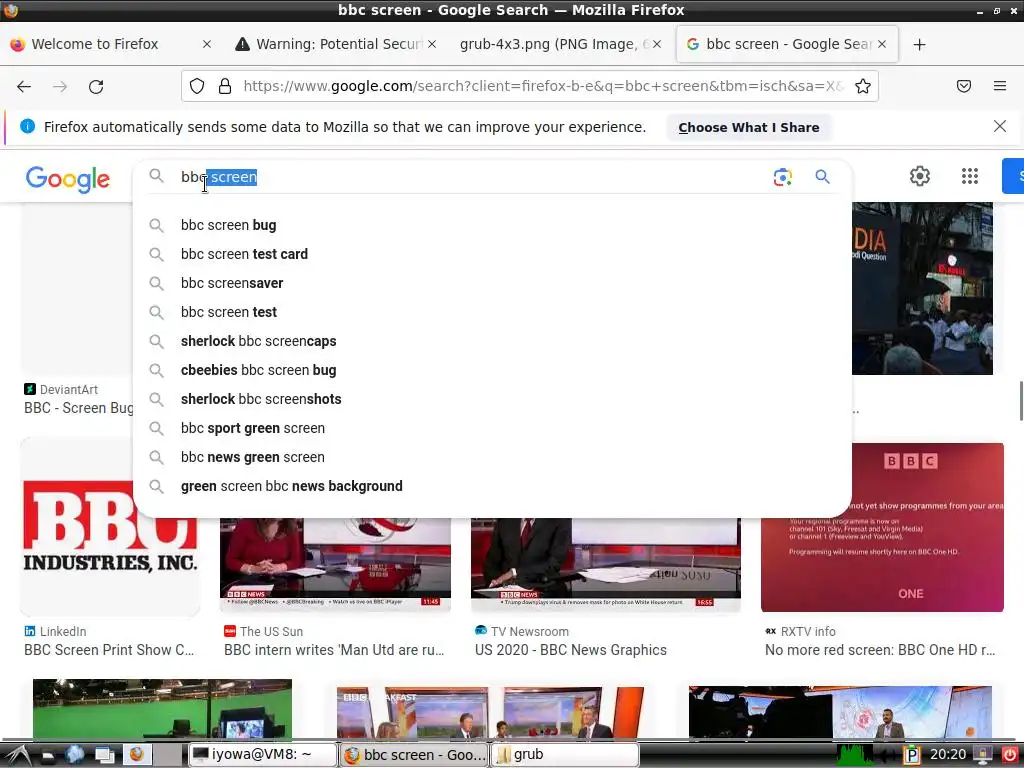Open the Pocket save icon

click(964, 86)
